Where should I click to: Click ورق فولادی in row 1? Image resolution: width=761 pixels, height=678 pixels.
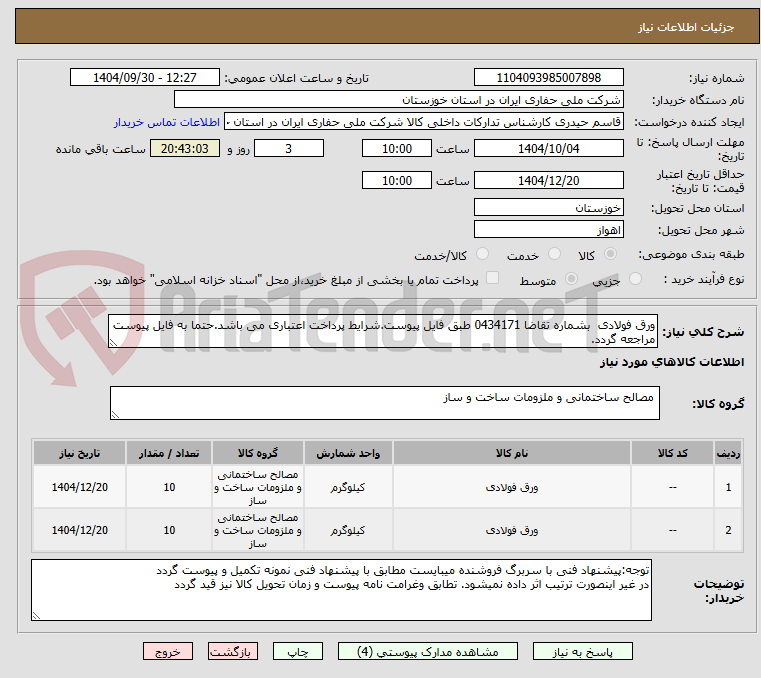512,487
